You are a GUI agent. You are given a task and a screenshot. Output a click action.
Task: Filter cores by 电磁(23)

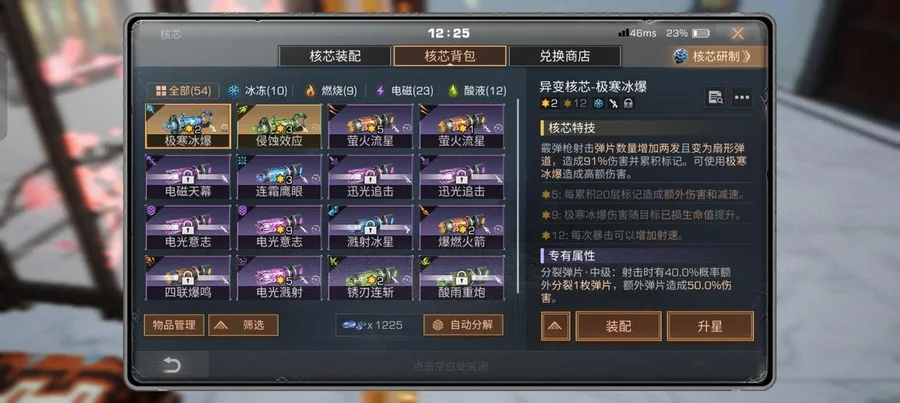click(x=404, y=91)
